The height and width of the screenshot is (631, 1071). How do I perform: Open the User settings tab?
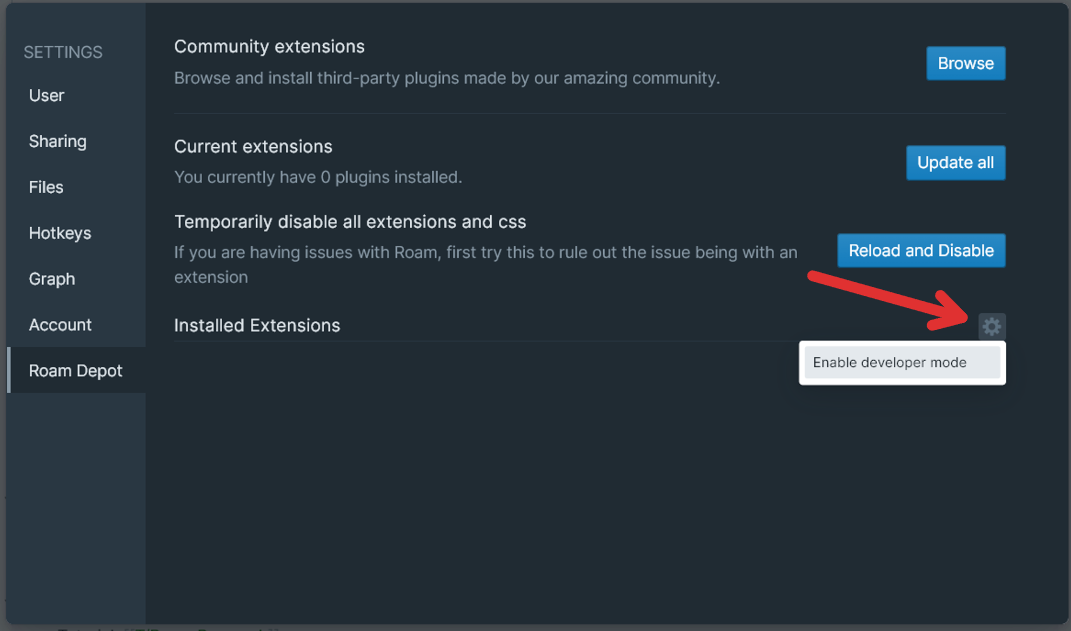[47, 96]
